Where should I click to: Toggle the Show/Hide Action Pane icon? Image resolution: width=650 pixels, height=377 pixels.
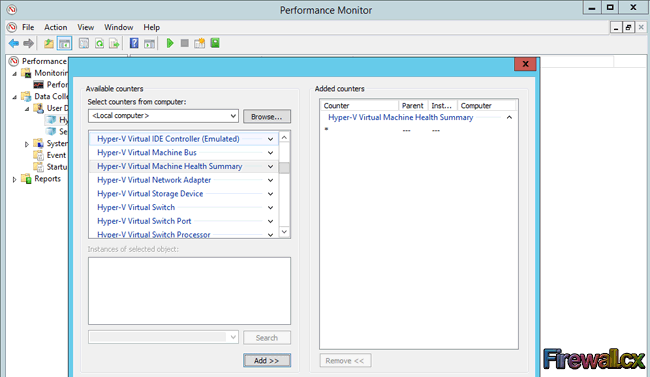[x=149, y=43]
